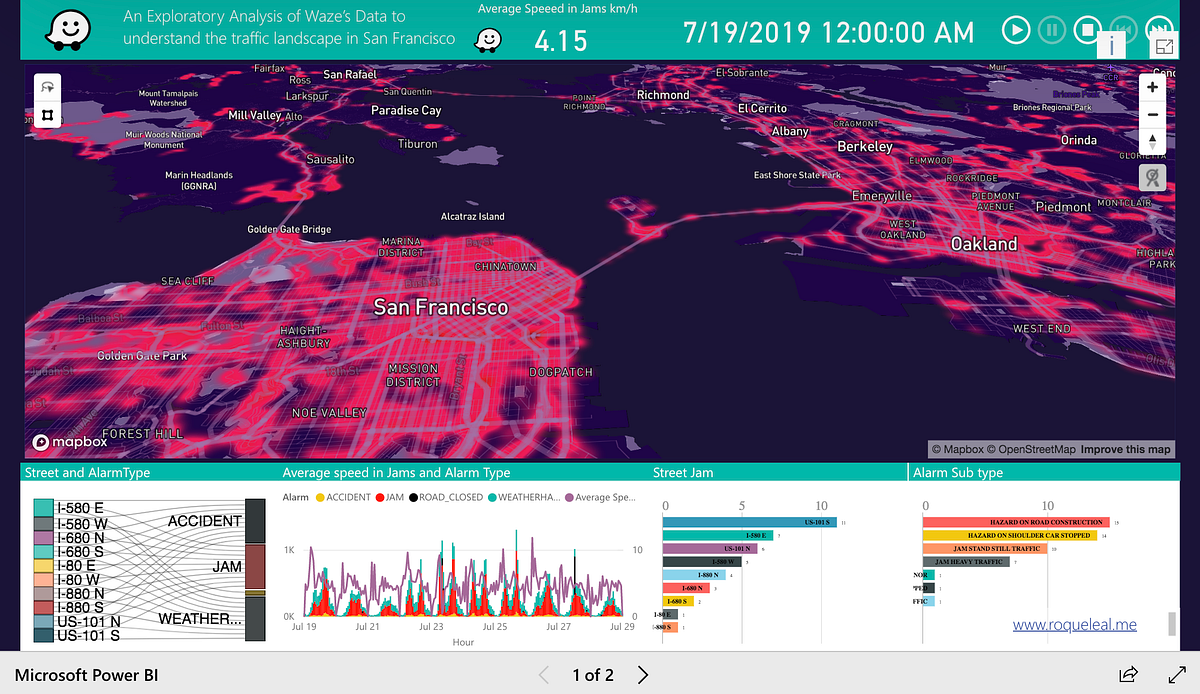Open fullscreen mode from the bottom-right icon

coord(1176,675)
